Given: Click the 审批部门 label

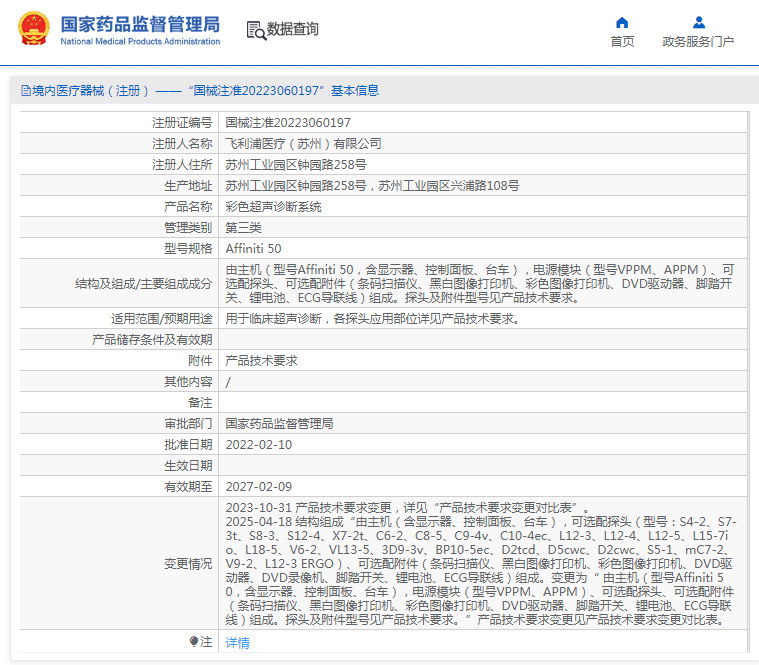Looking at the screenshot, I should [188, 423].
